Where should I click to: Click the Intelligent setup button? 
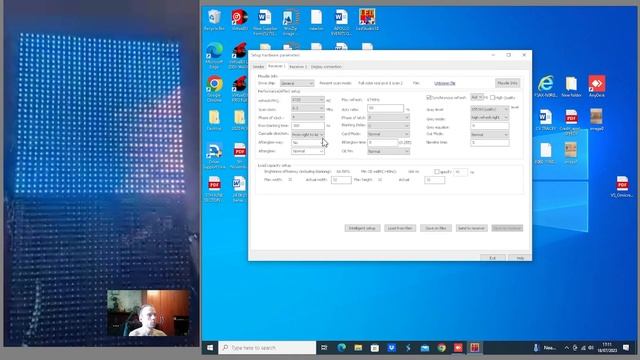coord(362,228)
